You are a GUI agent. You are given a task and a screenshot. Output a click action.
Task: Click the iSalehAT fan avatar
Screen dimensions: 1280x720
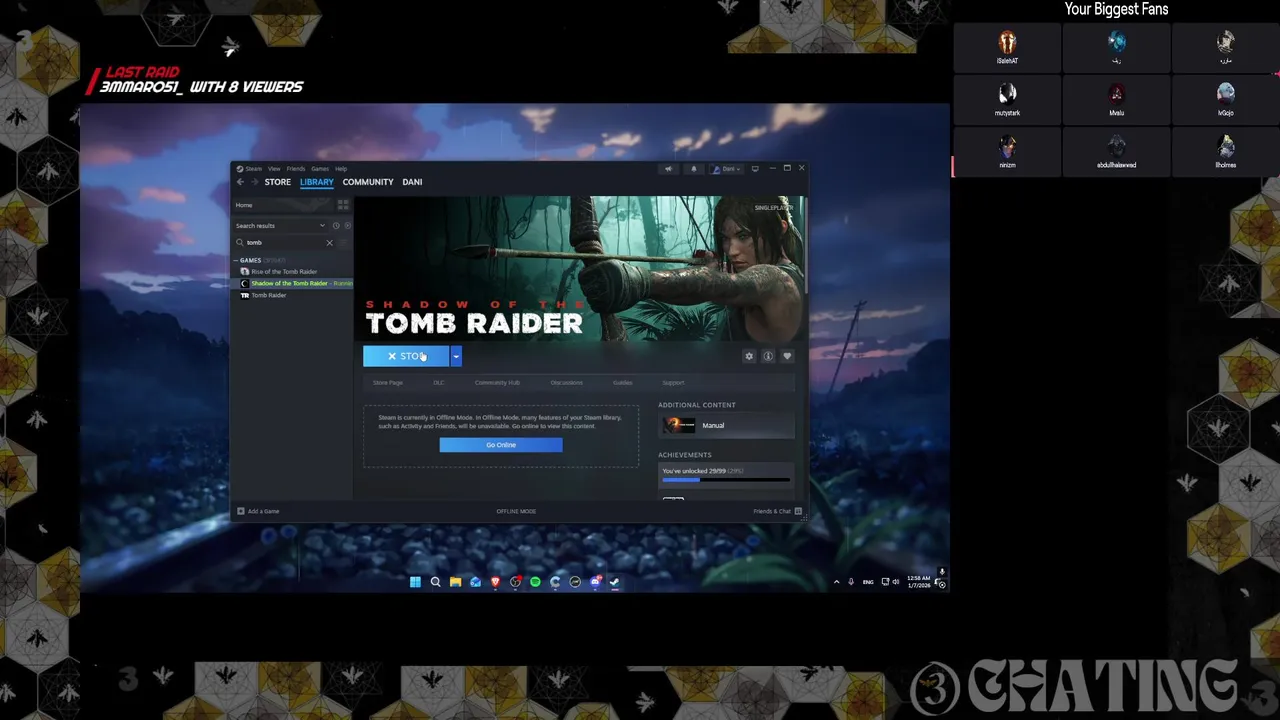(x=1007, y=42)
